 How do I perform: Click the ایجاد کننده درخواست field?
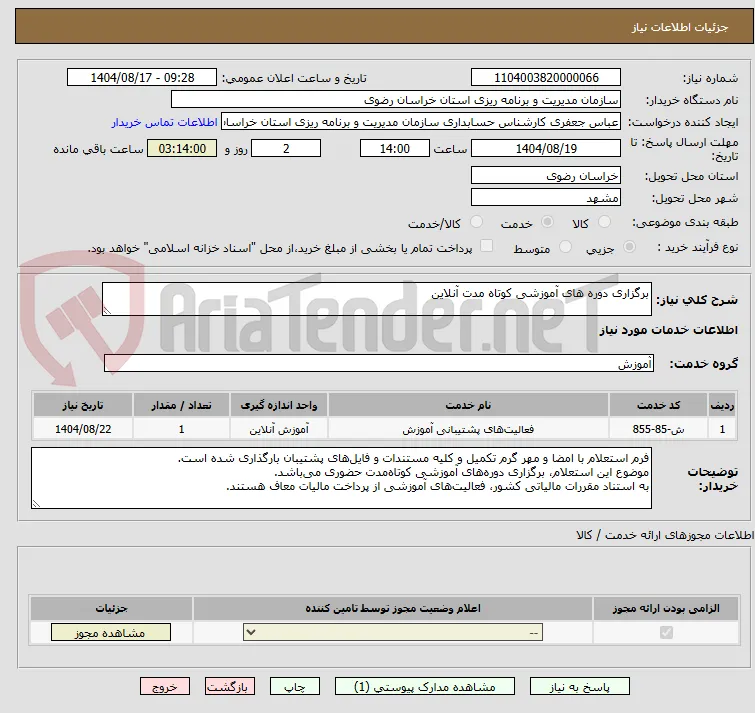[421, 122]
